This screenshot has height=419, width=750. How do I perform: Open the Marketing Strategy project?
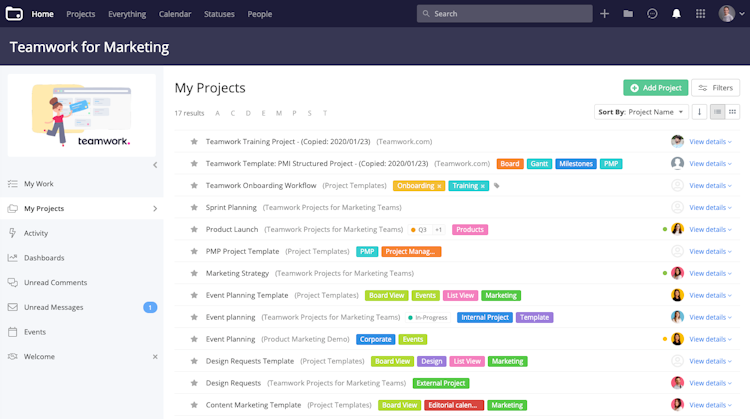point(237,274)
